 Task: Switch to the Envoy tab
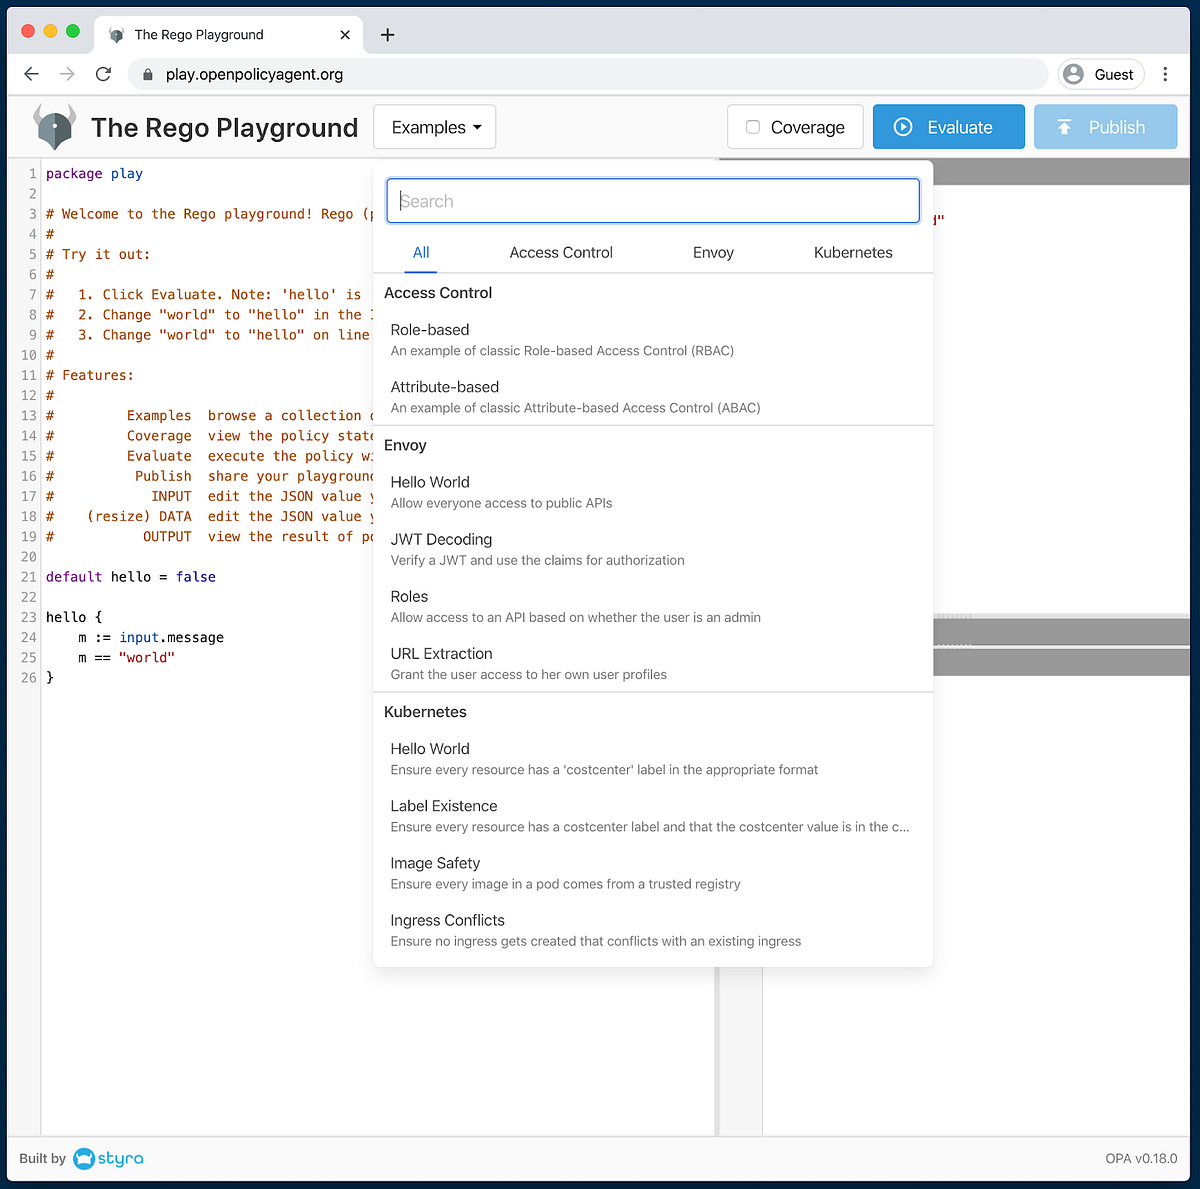pos(713,252)
